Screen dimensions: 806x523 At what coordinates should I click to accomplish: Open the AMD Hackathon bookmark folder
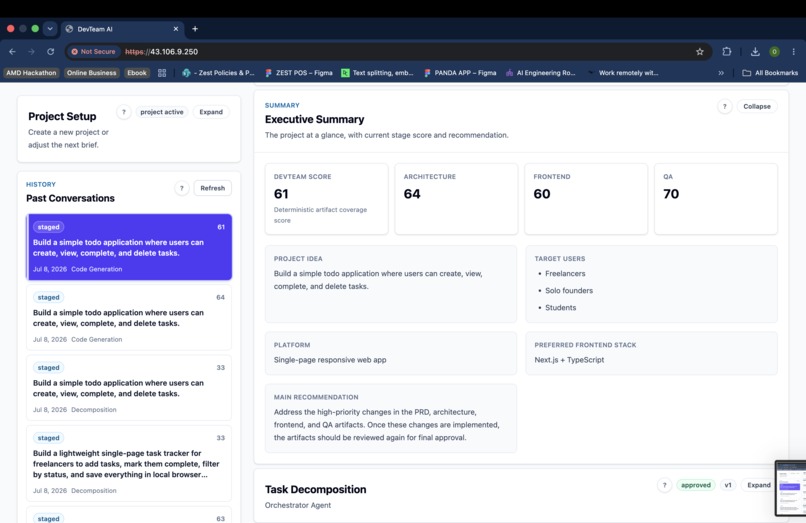tap(31, 73)
